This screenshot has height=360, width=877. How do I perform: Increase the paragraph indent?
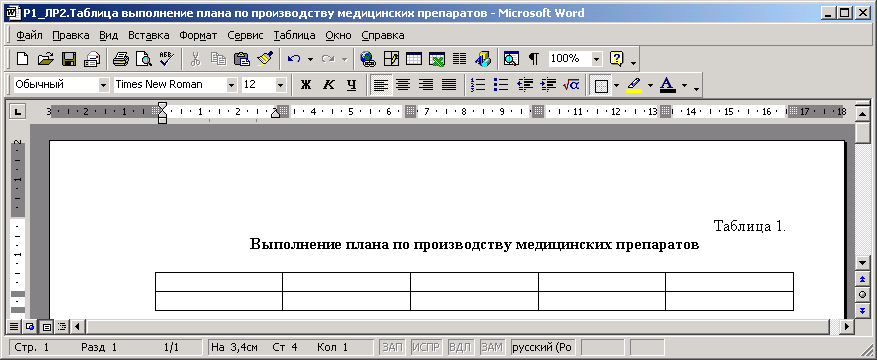point(548,84)
